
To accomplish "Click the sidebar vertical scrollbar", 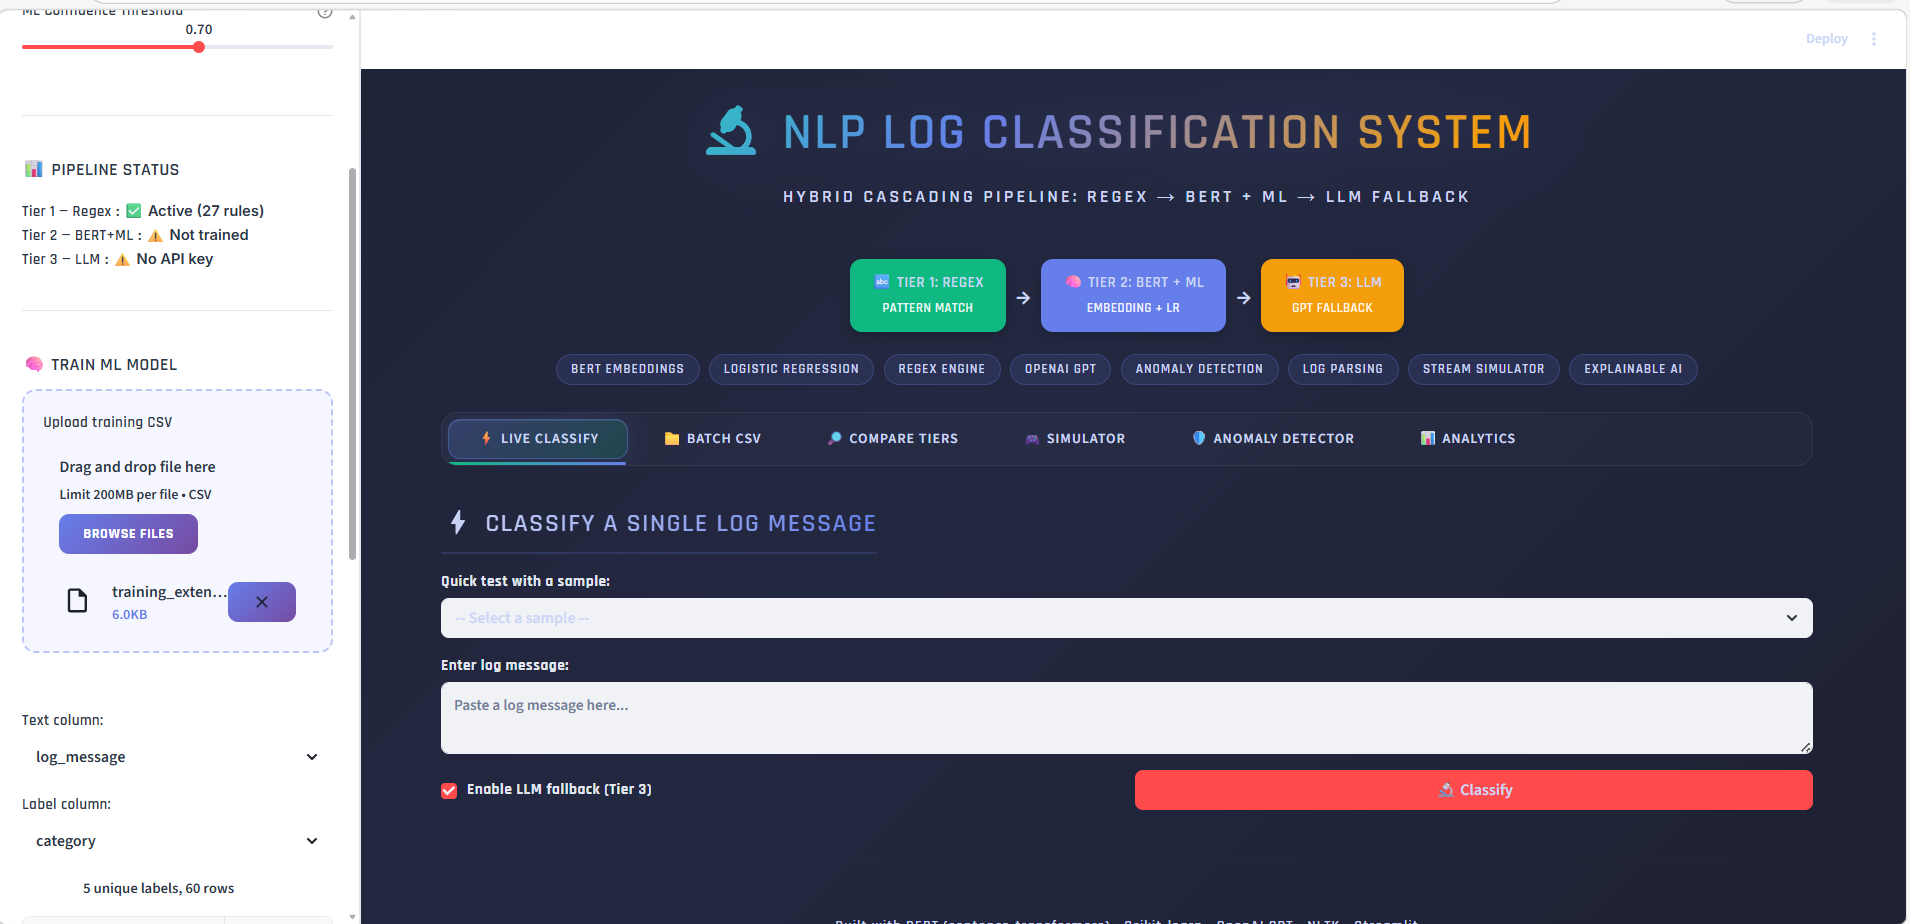I will pos(352,365).
